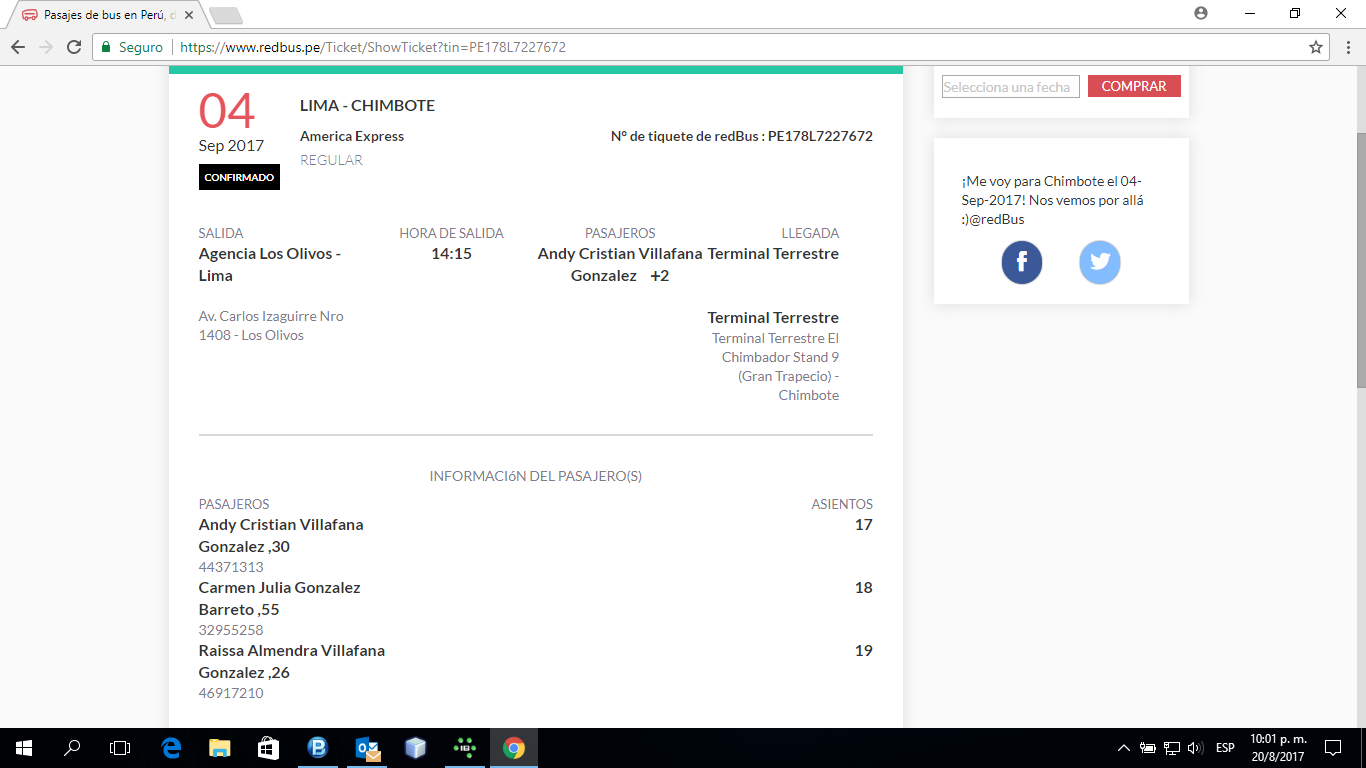Click the 'Selecciona una fecha' date field

tap(1010, 87)
